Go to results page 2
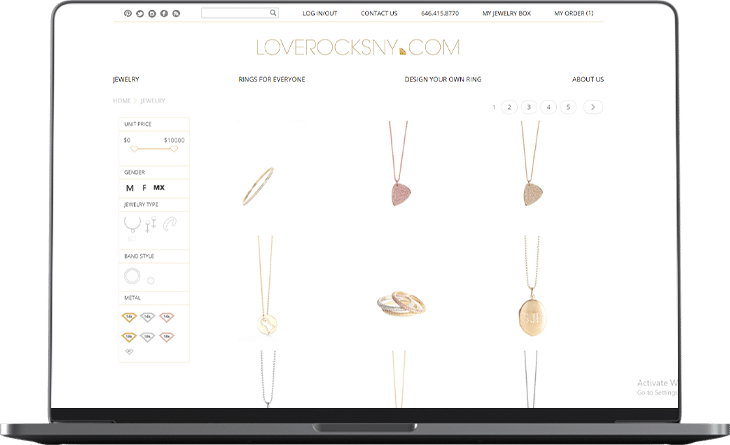The height and width of the screenshot is (445, 730). [509, 107]
